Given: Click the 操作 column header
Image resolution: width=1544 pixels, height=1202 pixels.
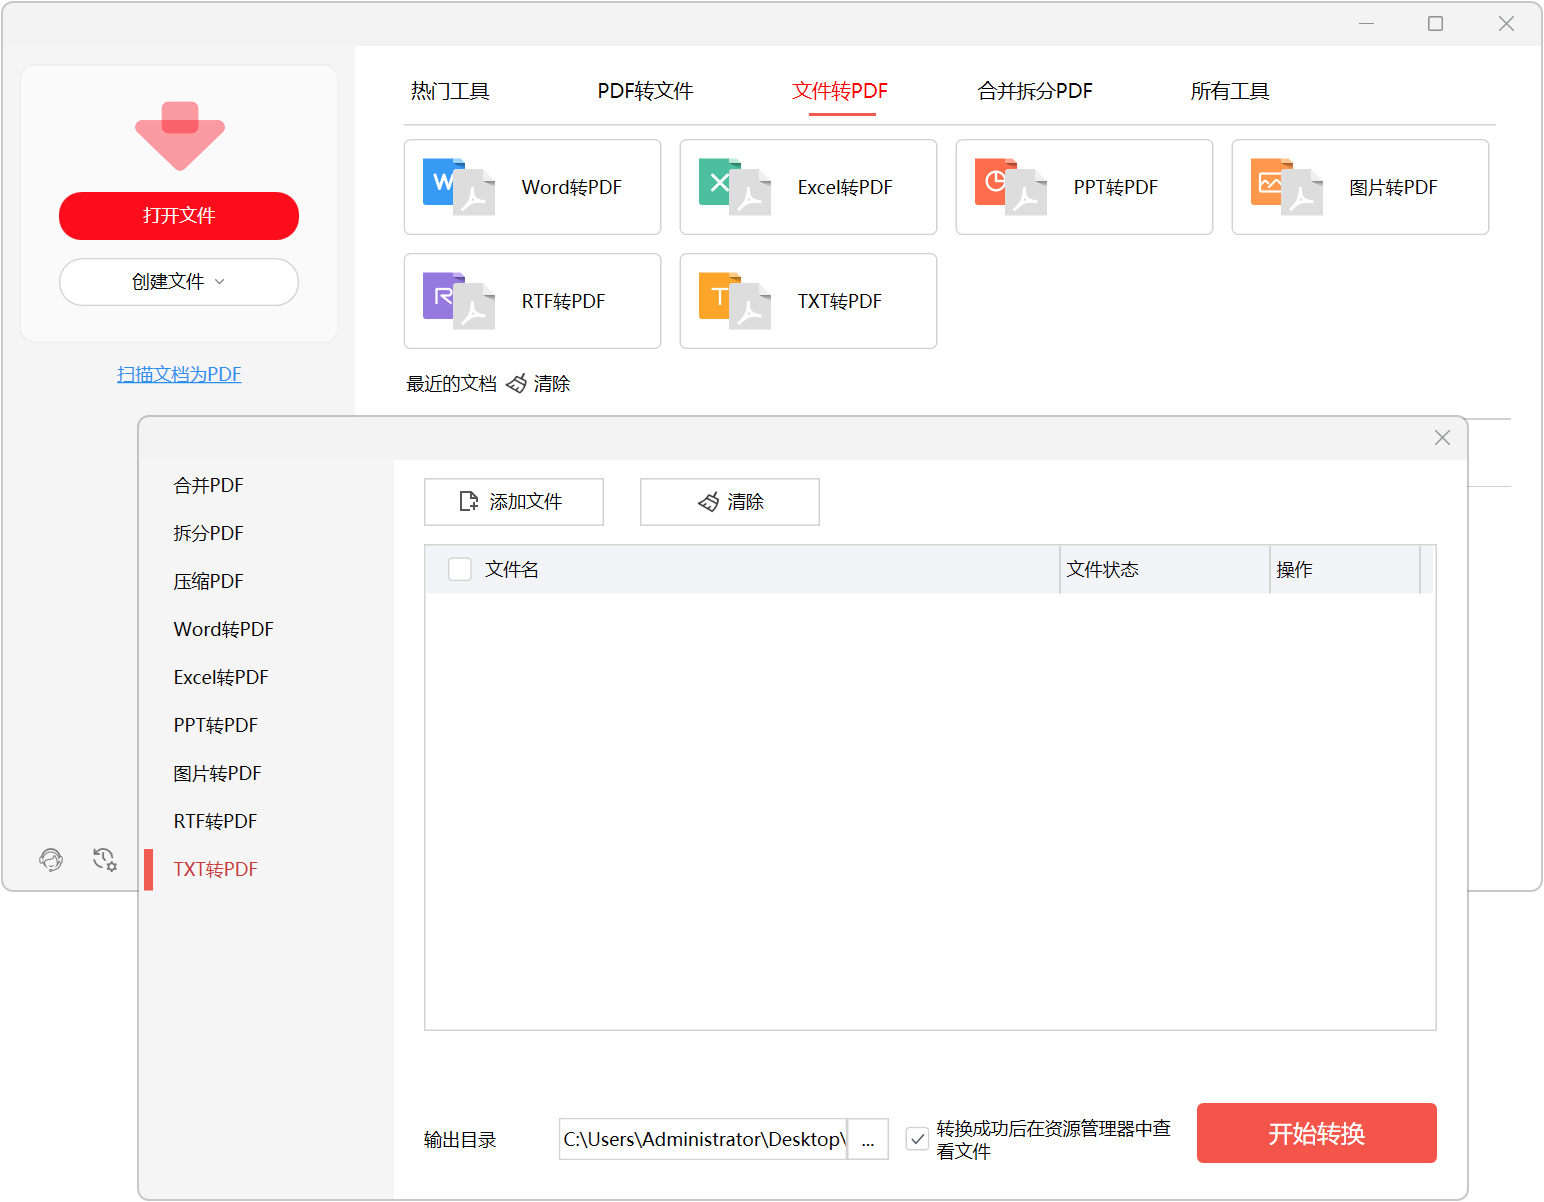Looking at the screenshot, I should [x=1346, y=570].
